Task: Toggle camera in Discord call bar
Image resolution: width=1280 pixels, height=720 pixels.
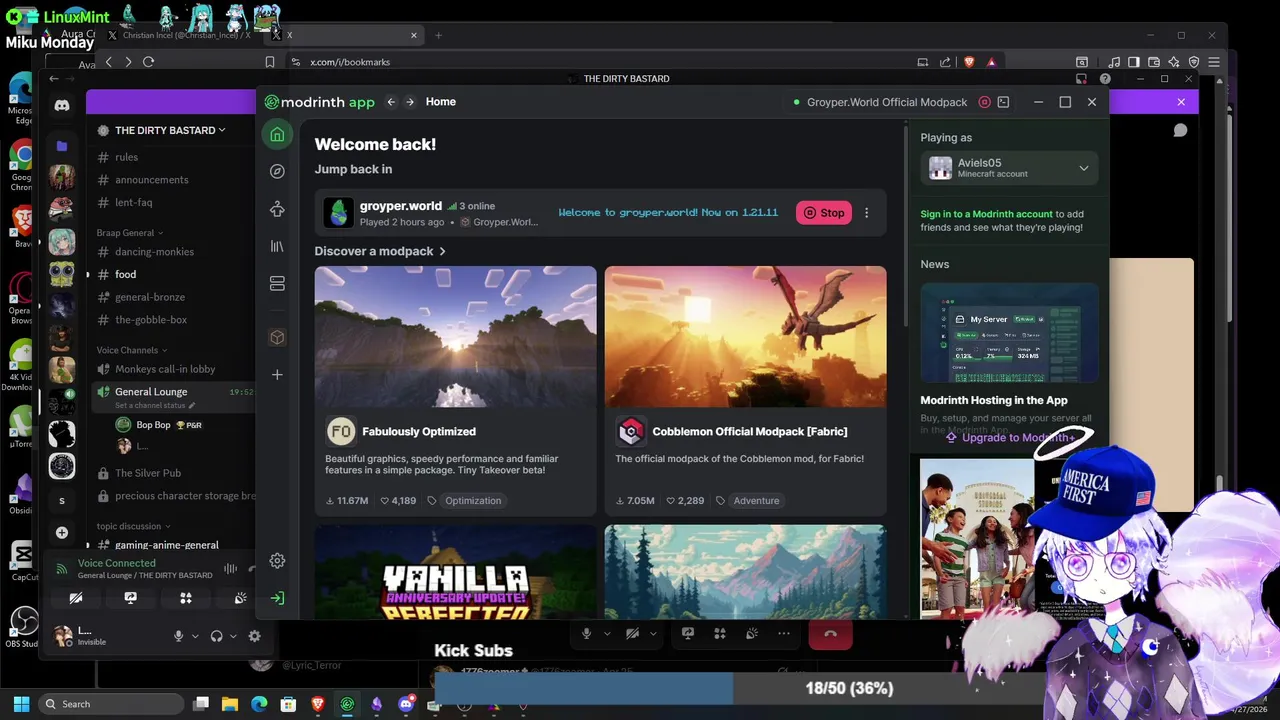Action: click(x=632, y=634)
